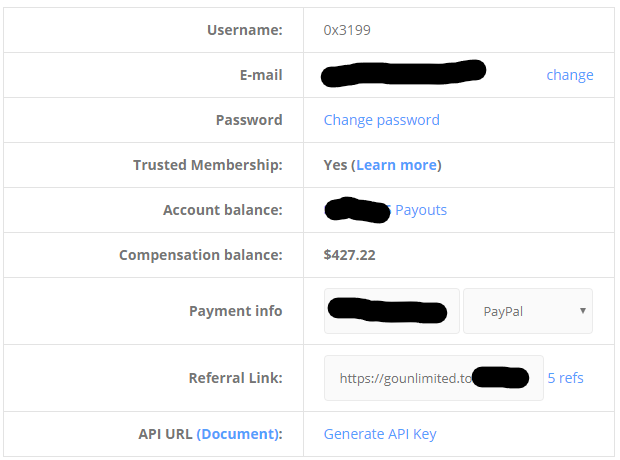Expand the PayPal payment method dropdown
Screen dimensions: 620x460
click(x=527, y=311)
